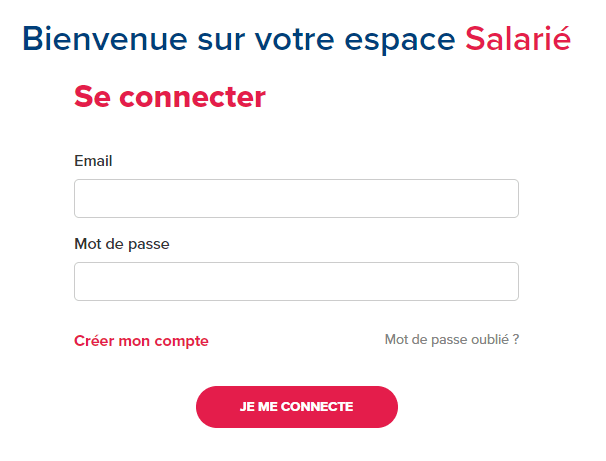The image size is (606, 461).
Task: Open the Créer mon compte link
Action: click(x=141, y=341)
